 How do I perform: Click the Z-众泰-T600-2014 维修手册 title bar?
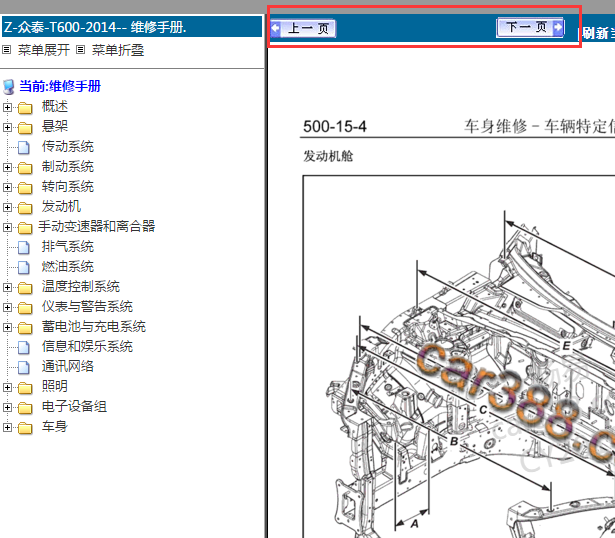132,27
